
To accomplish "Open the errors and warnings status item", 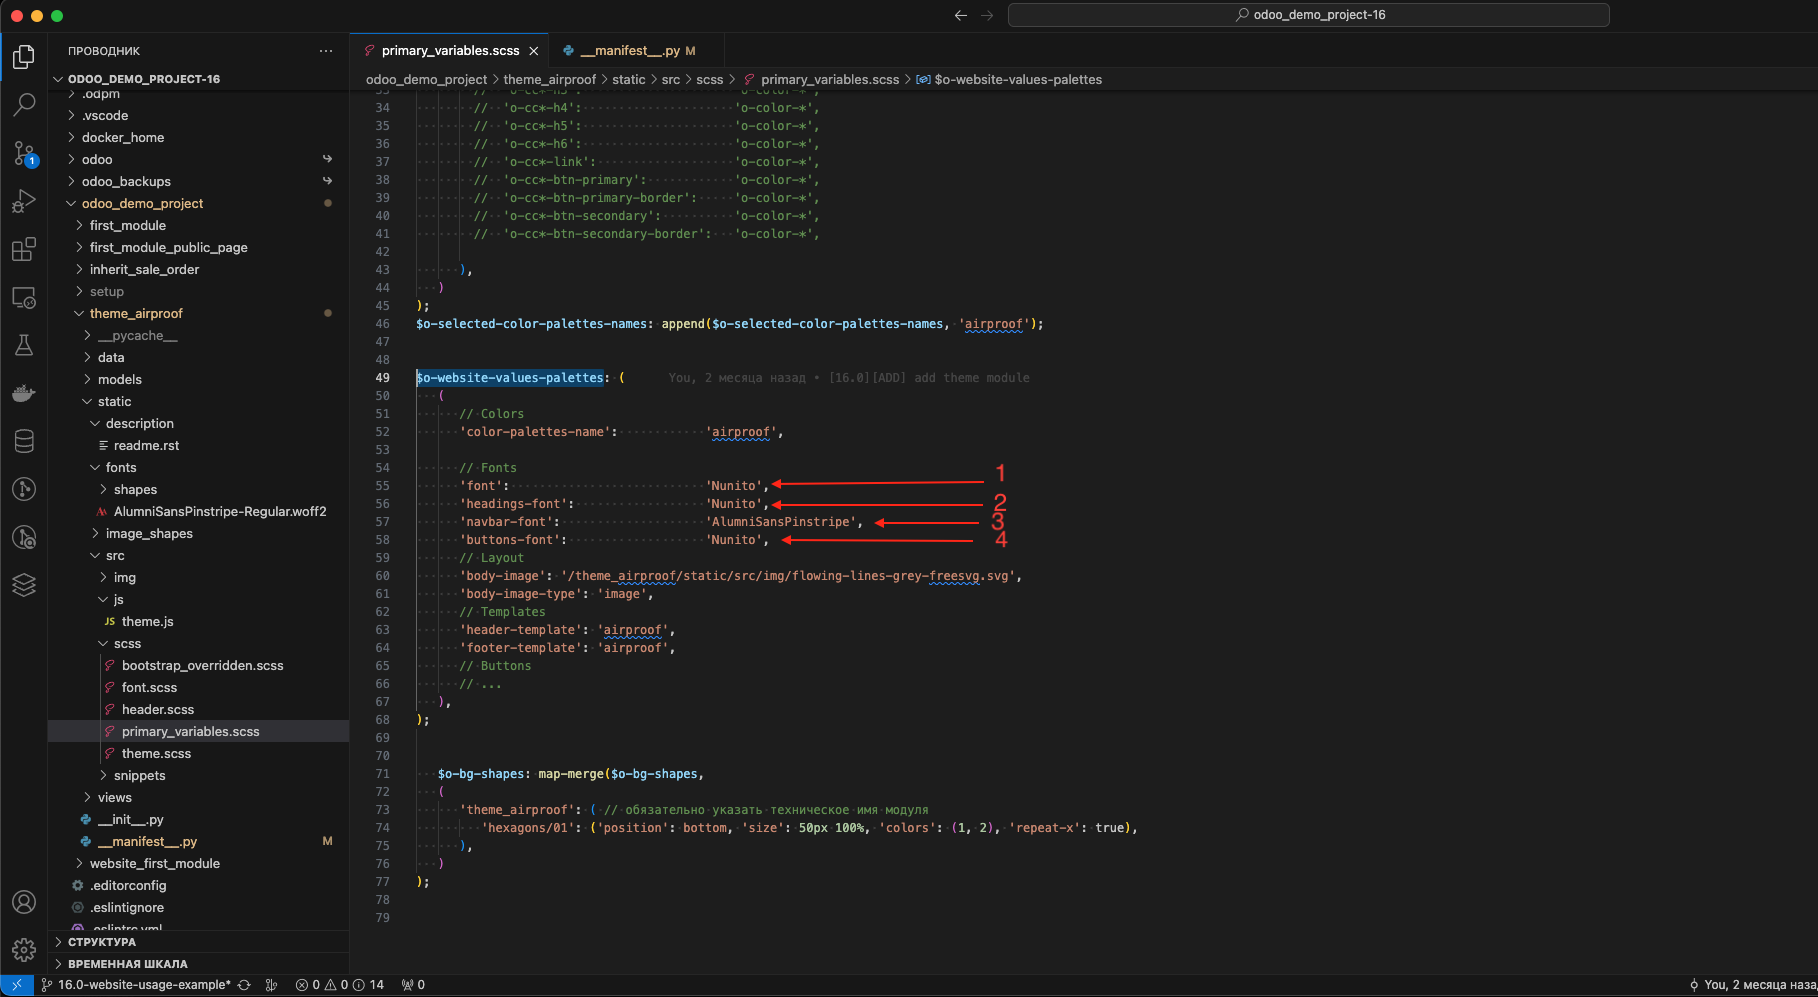I will [x=340, y=985].
